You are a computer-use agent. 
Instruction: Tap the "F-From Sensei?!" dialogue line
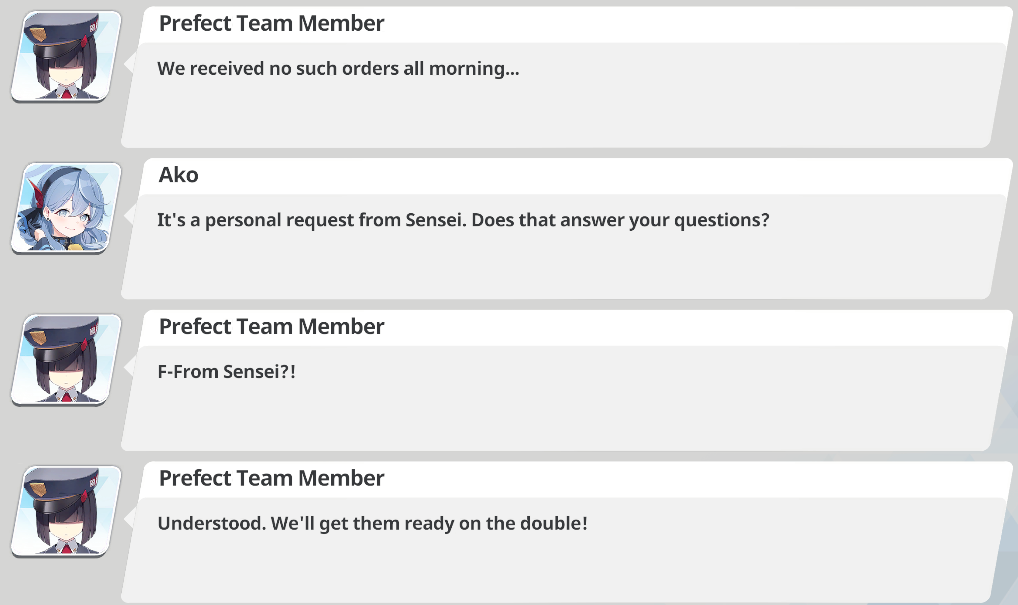[x=227, y=372]
